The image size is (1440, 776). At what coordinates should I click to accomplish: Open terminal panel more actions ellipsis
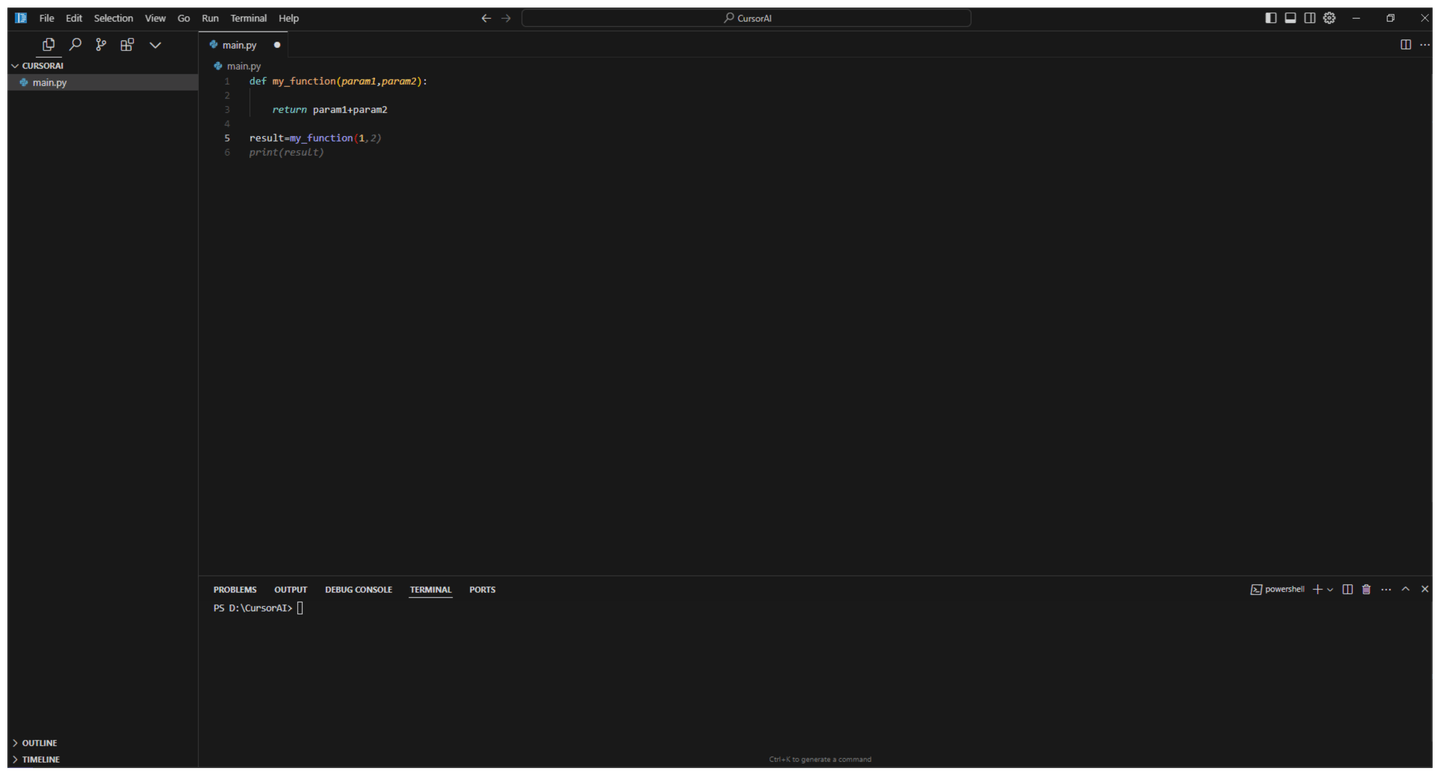coord(1386,590)
